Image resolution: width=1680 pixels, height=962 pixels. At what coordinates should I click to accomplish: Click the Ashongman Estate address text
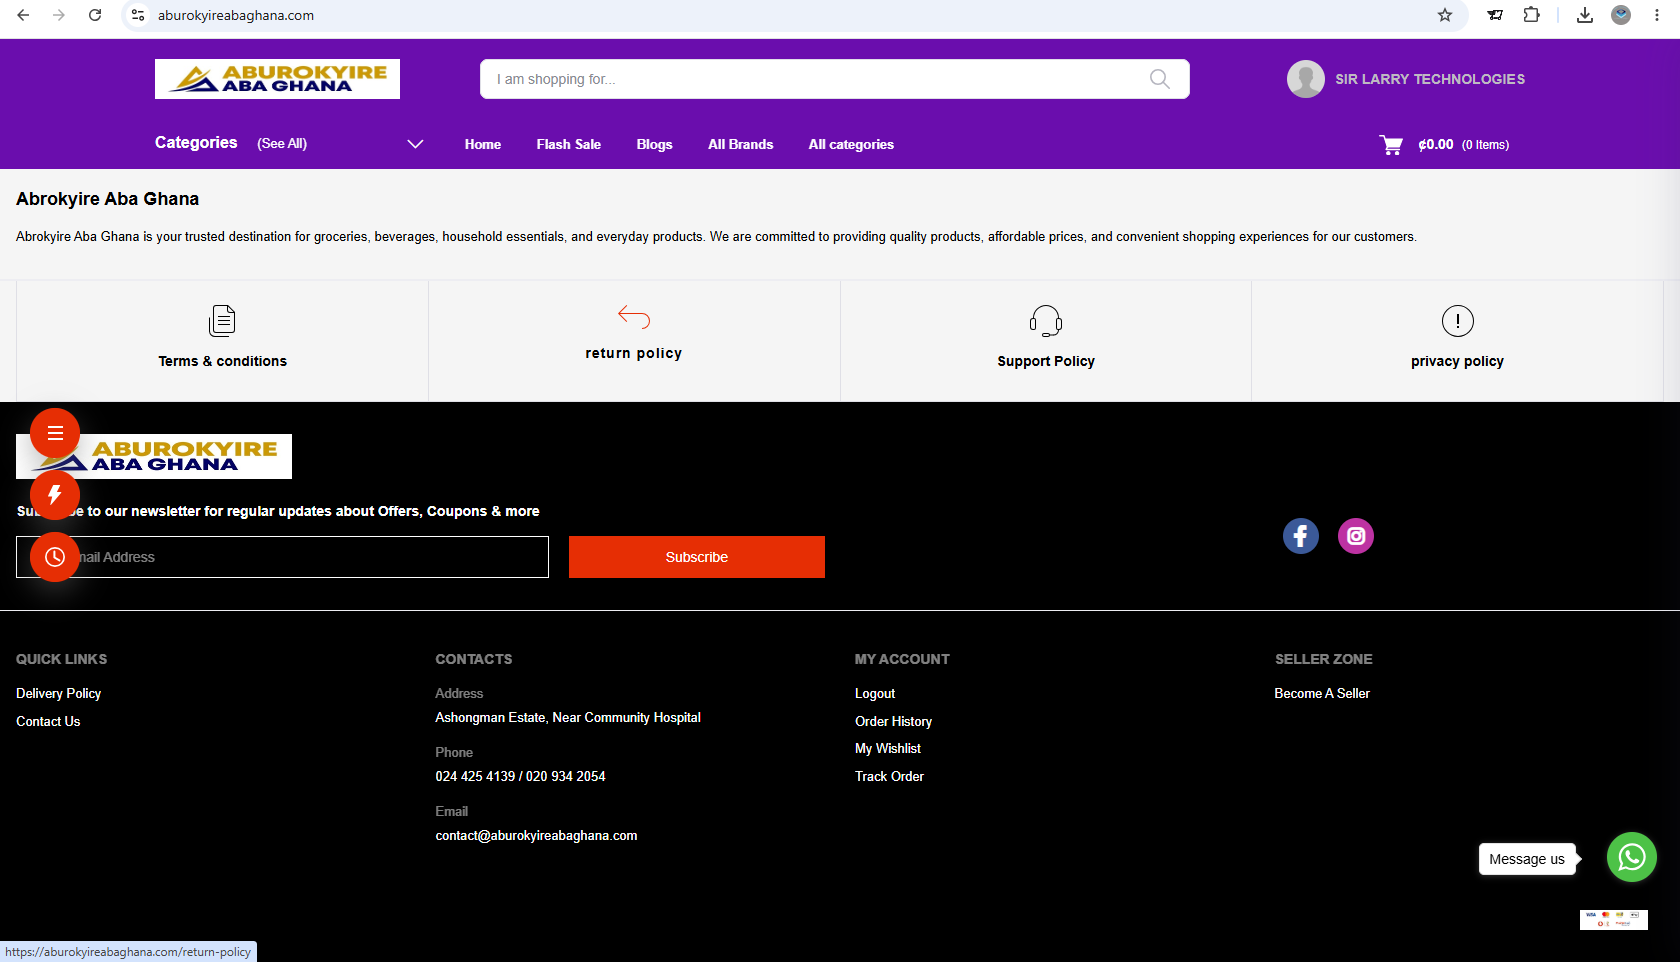point(568,717)
